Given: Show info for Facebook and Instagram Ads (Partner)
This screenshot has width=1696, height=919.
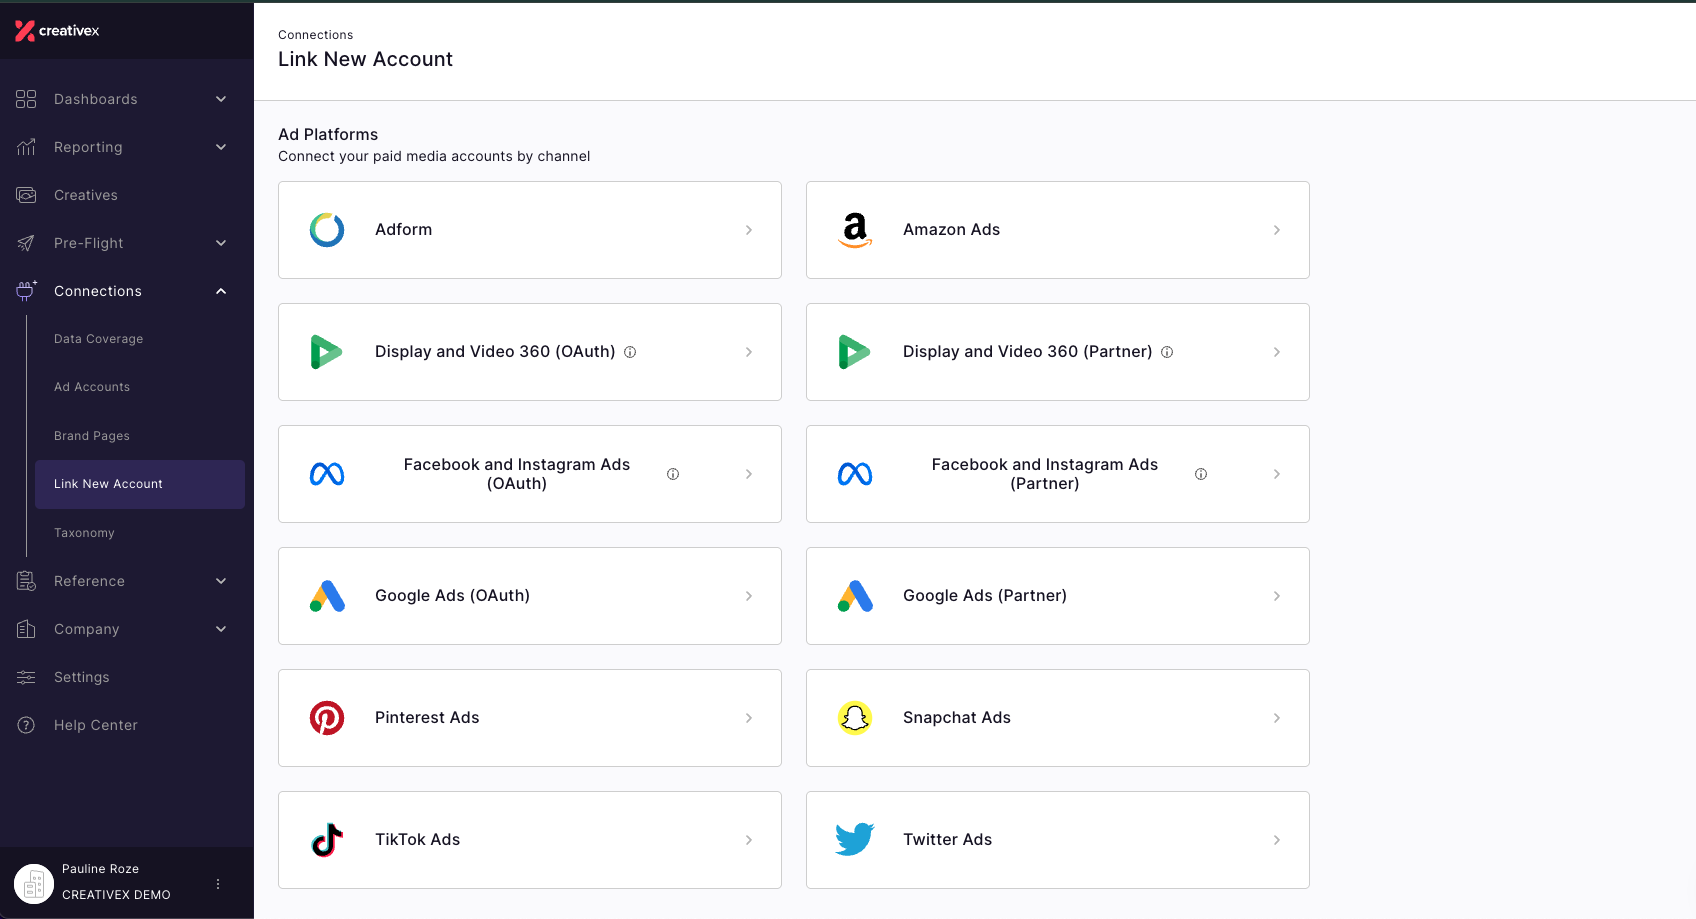Looking at the screenshot, I should coord(1201,474).
